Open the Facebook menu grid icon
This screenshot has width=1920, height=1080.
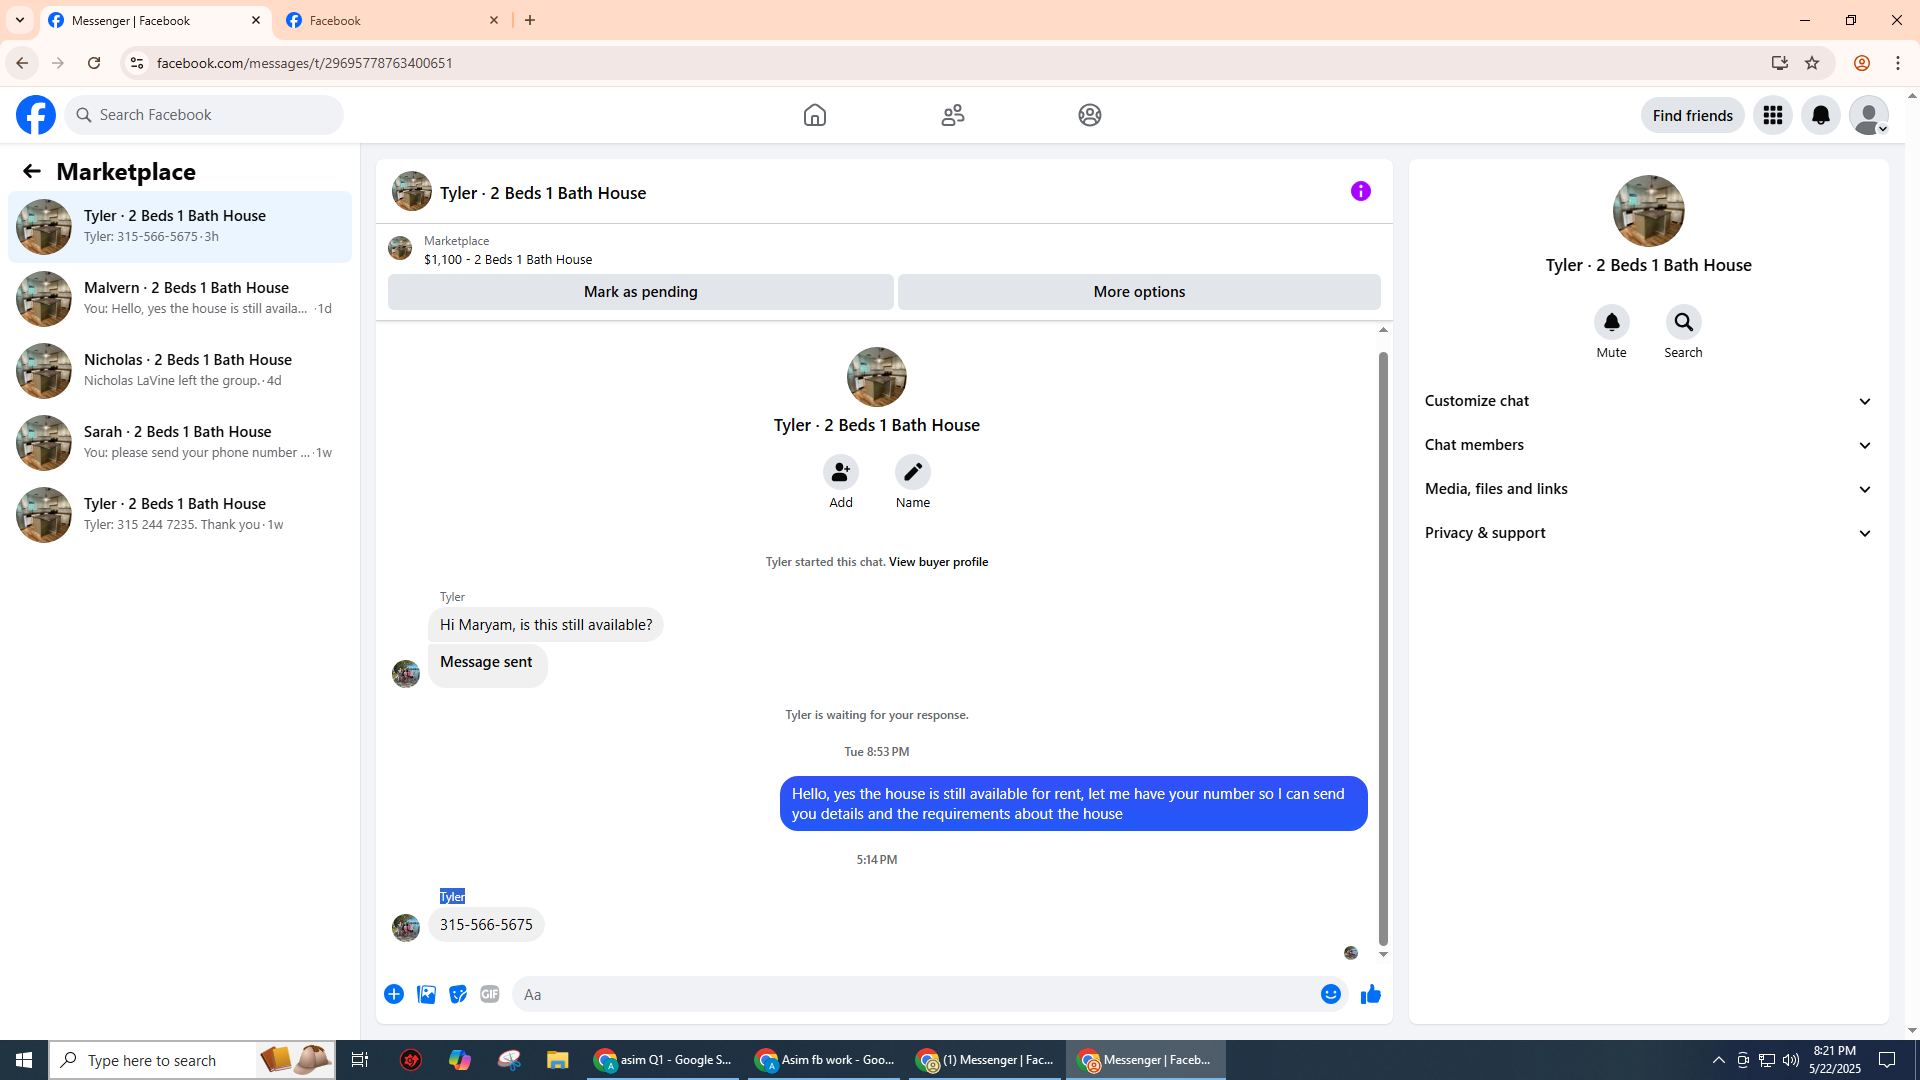(1772, 115)
